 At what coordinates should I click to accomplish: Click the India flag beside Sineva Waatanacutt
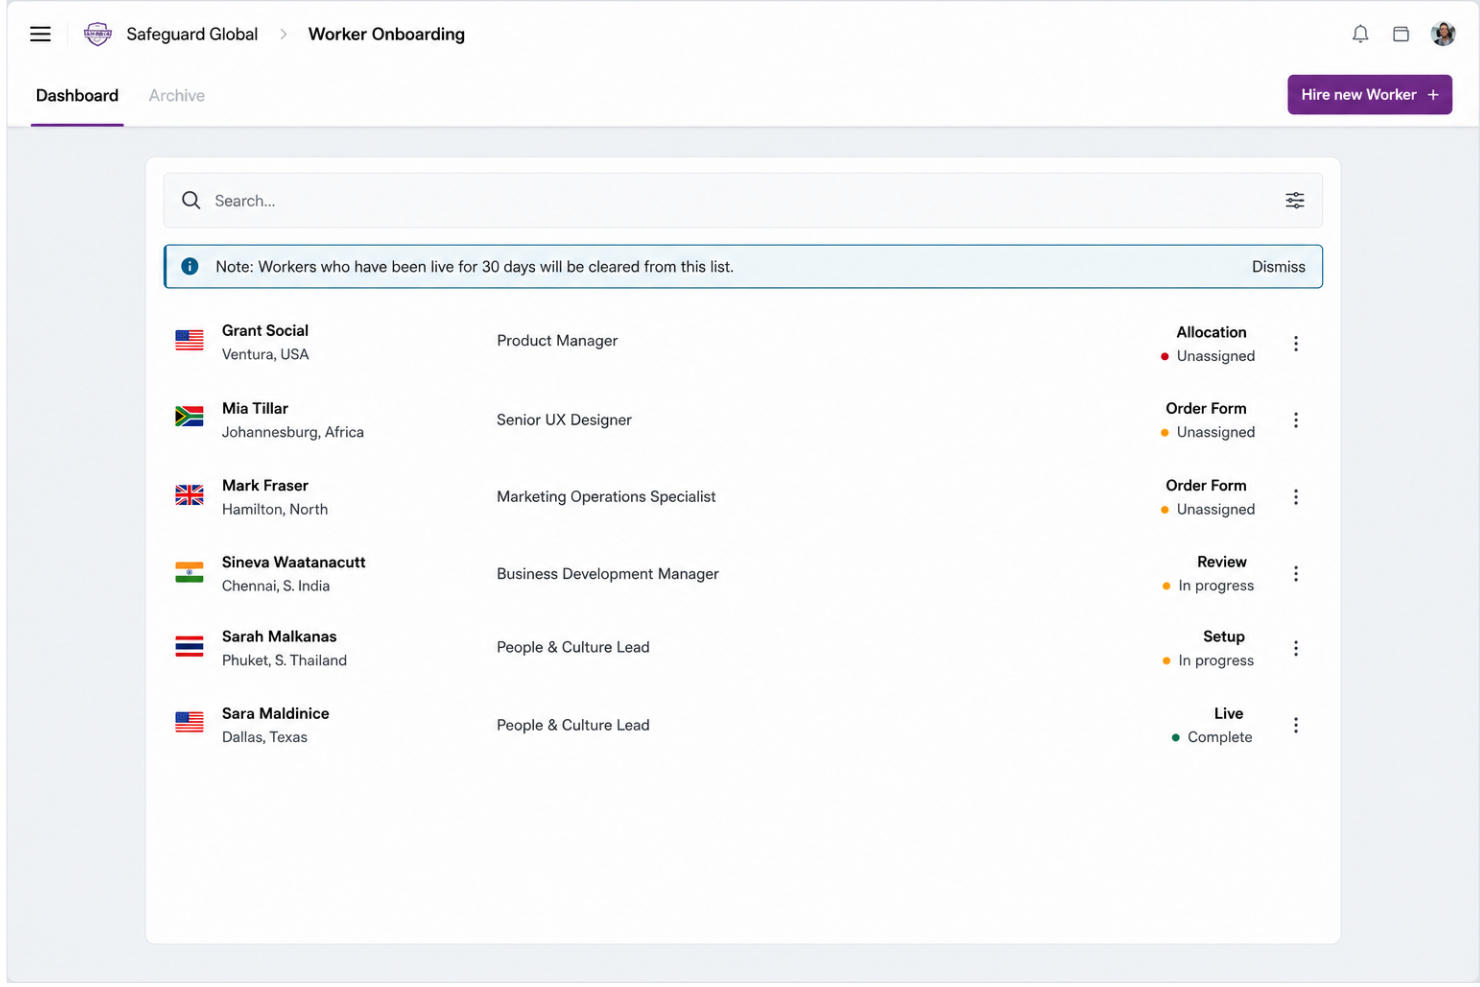tap(189, 572)
